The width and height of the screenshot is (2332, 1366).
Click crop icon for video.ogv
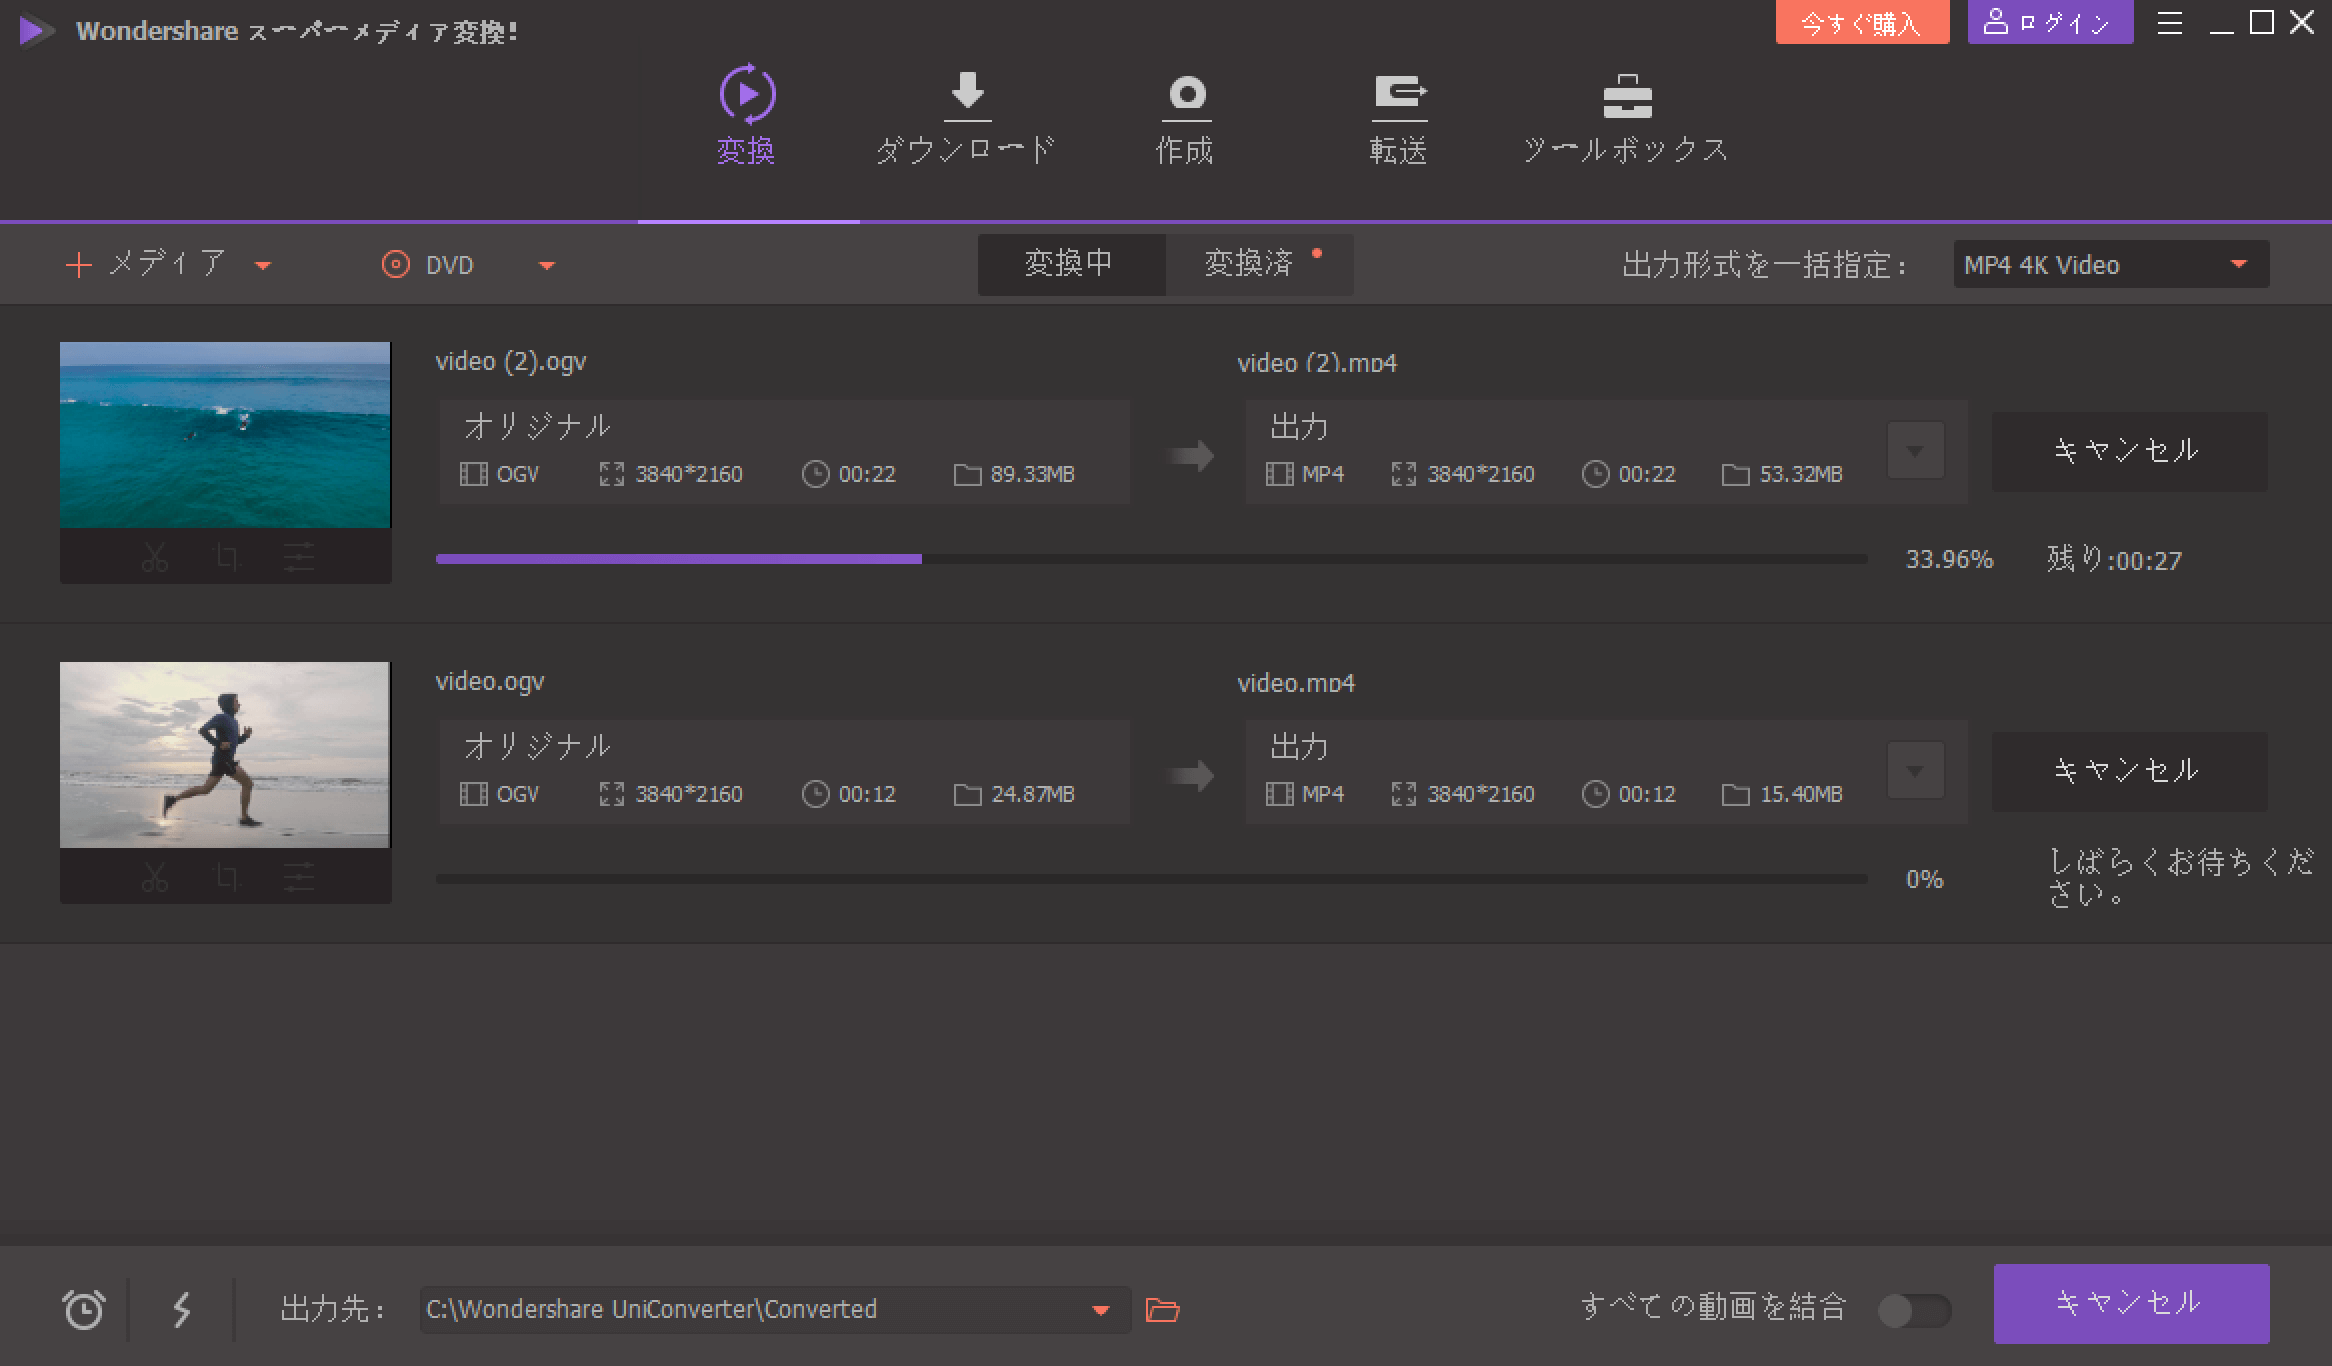[227, 877]
